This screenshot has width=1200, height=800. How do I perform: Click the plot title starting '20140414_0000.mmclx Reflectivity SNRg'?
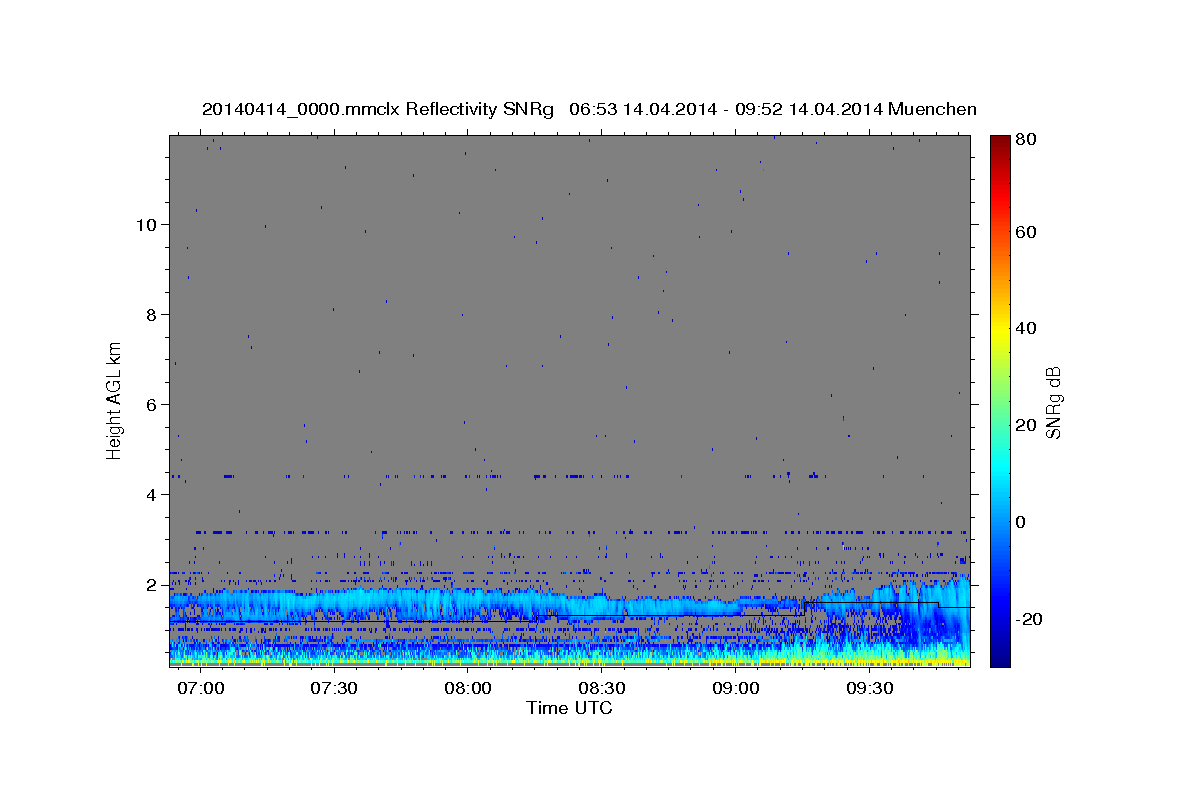click(589, 109)
